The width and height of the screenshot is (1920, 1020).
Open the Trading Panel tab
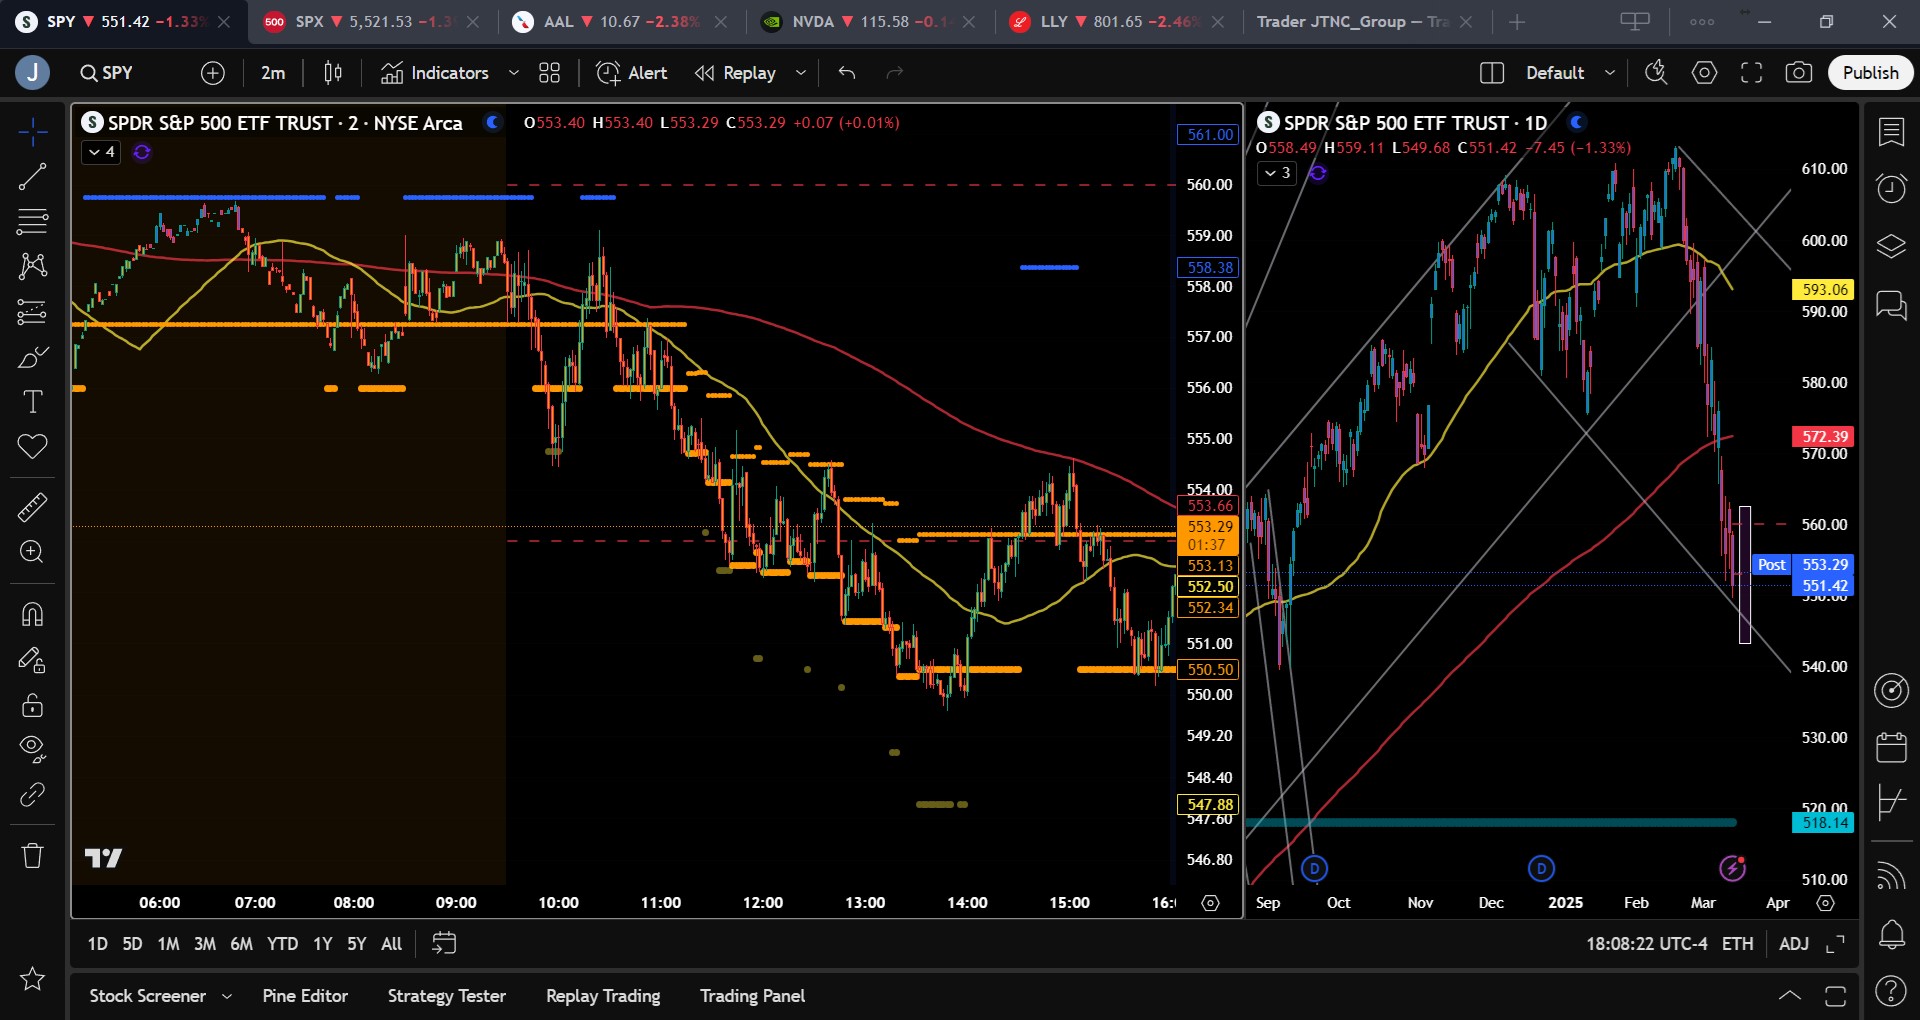[752, 996]
